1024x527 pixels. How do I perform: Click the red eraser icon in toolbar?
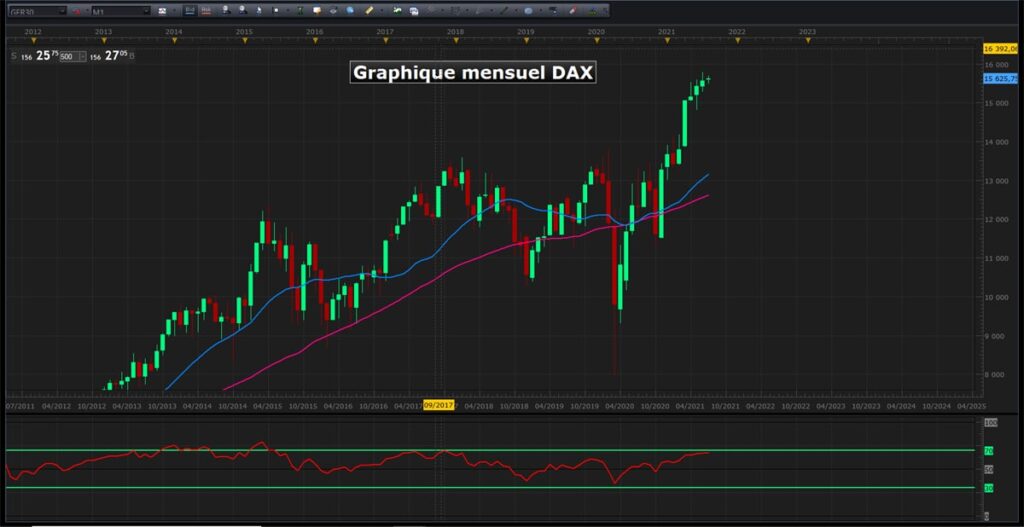pos(573,11)
